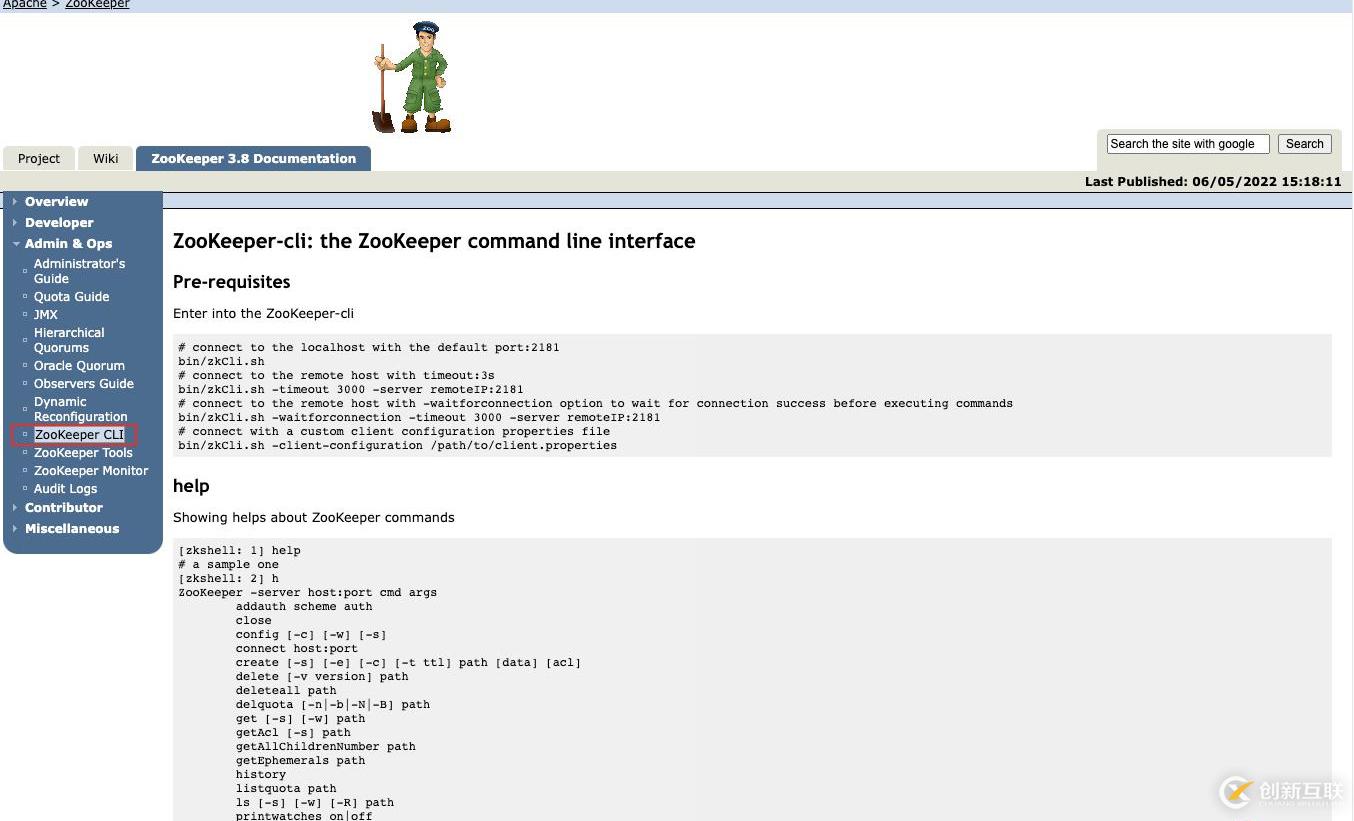Open the Observers Guide page
This screenshot has height=821, width=1354.
(84, 384)
